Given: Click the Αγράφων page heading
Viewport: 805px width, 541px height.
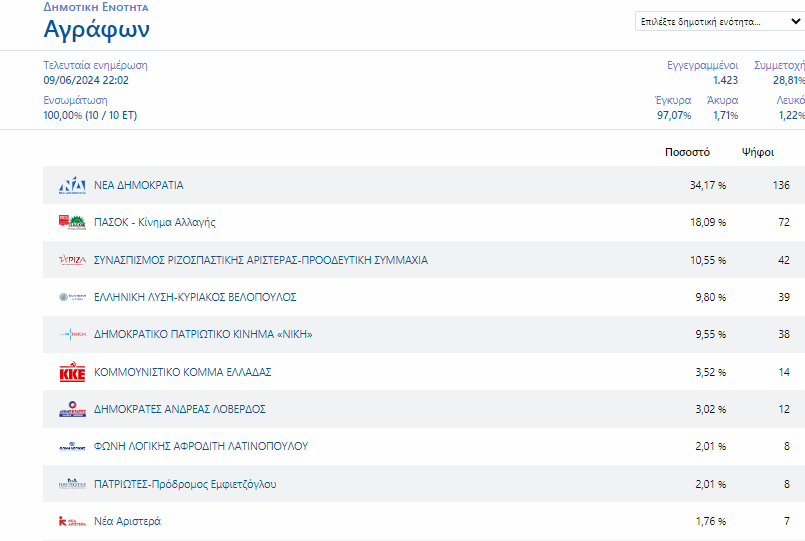Looking at the screenshot, I should [x=97, y=30].
